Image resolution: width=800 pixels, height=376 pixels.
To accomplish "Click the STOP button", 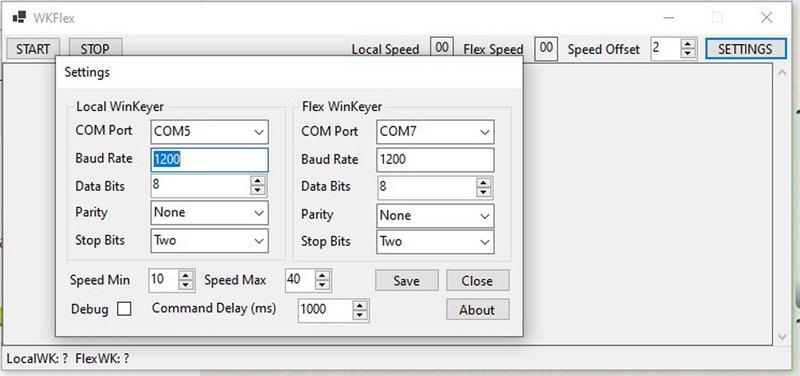I will point(95,49).
